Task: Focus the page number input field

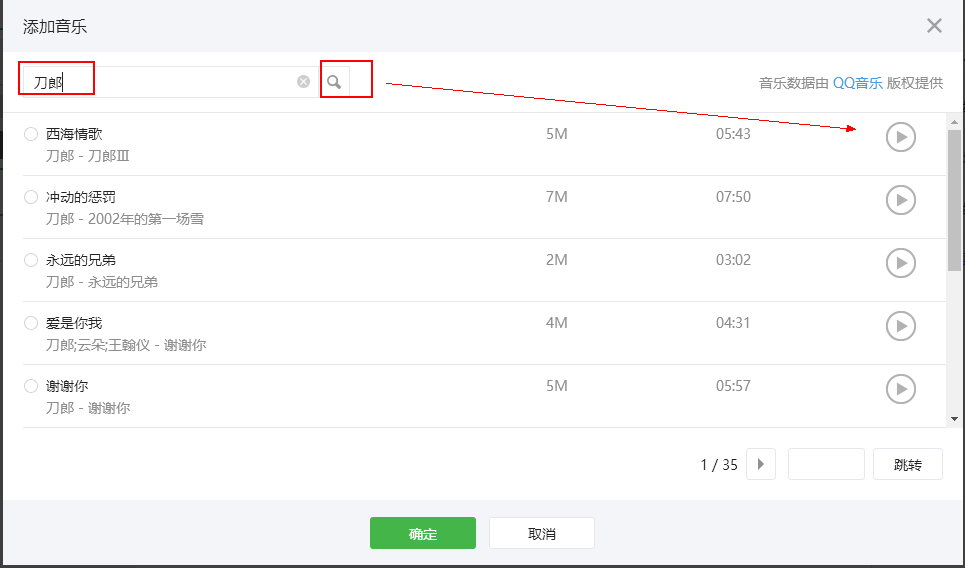Action: click(x=826, y=464)
